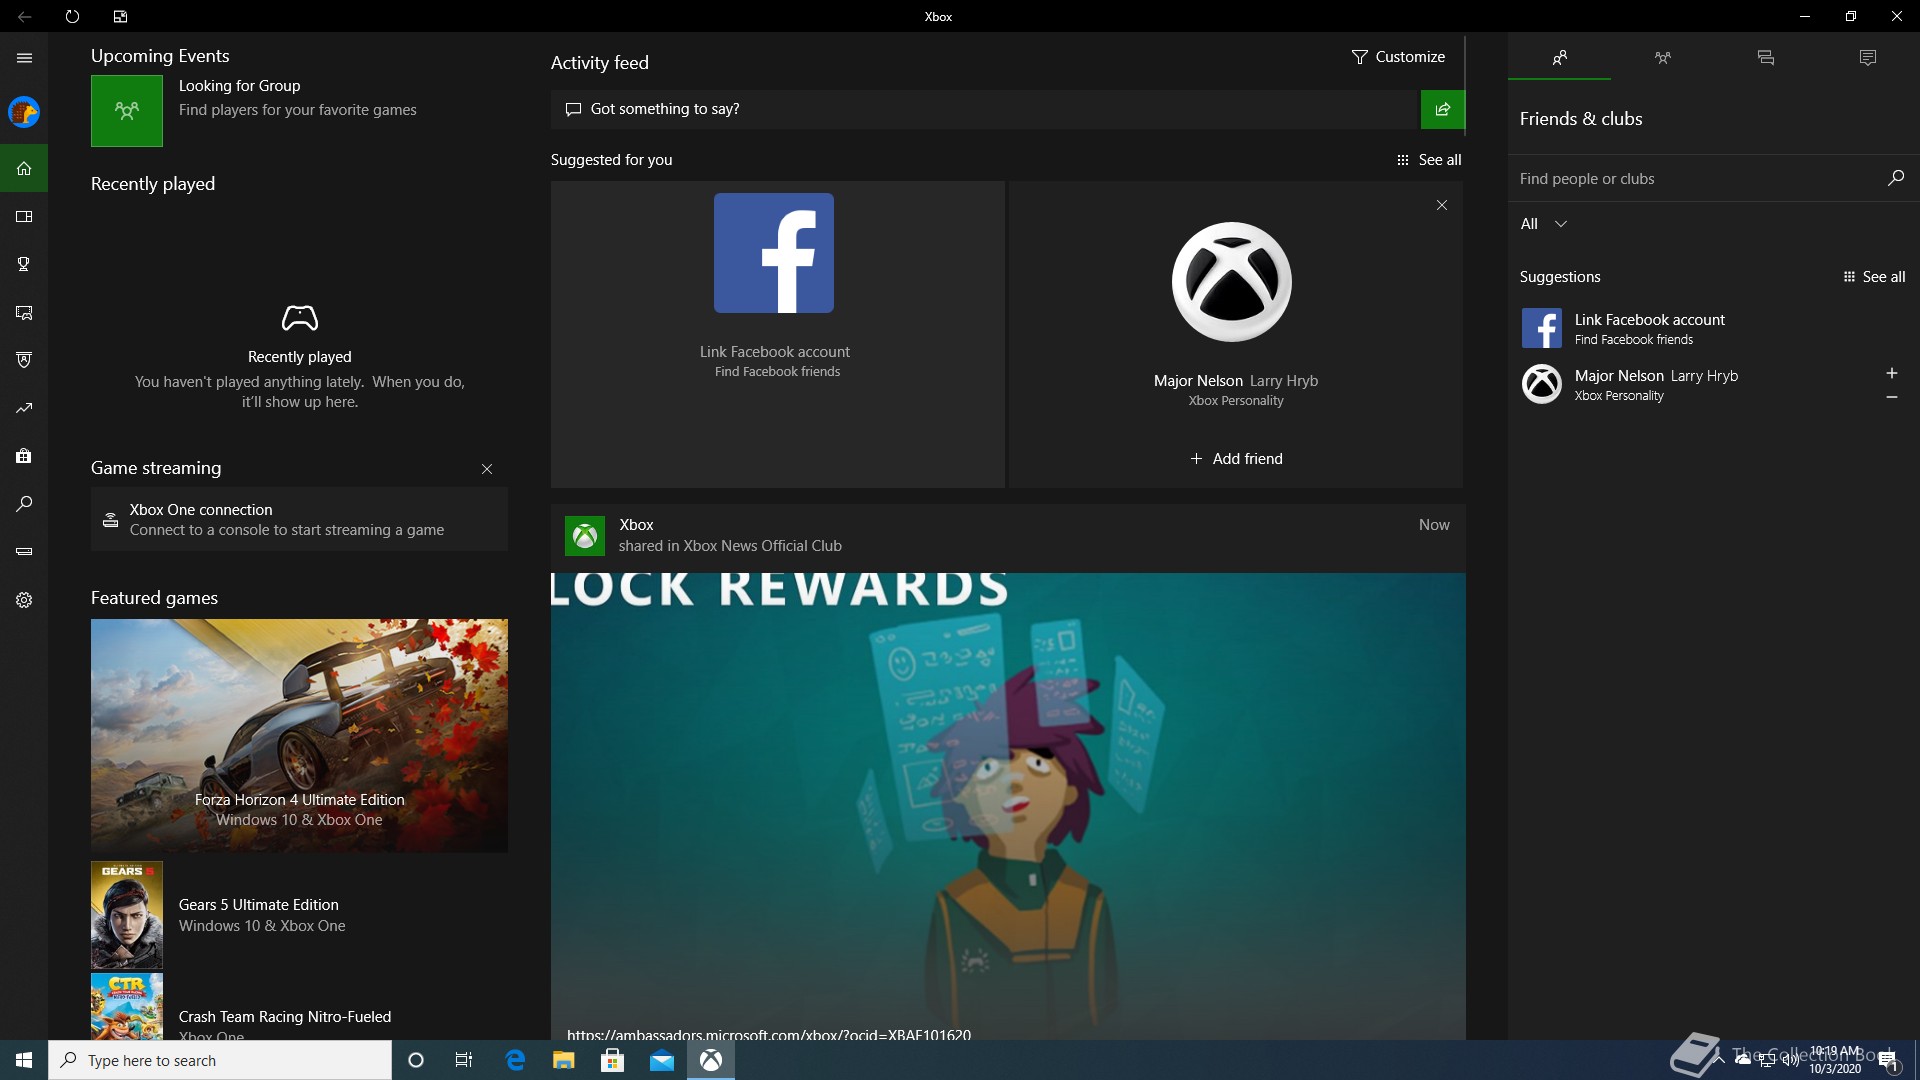Open Captures icon in the sidebar
Image resolution: width=1920 pixels, height=1080 pixels.
24,313
